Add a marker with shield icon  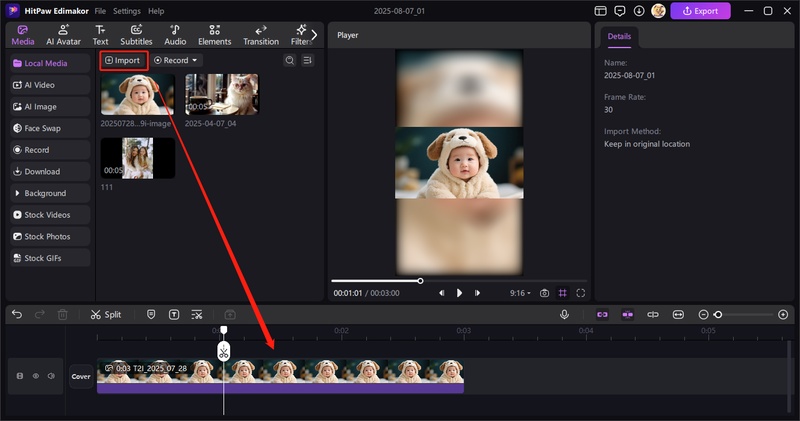(x=151, y=314)
